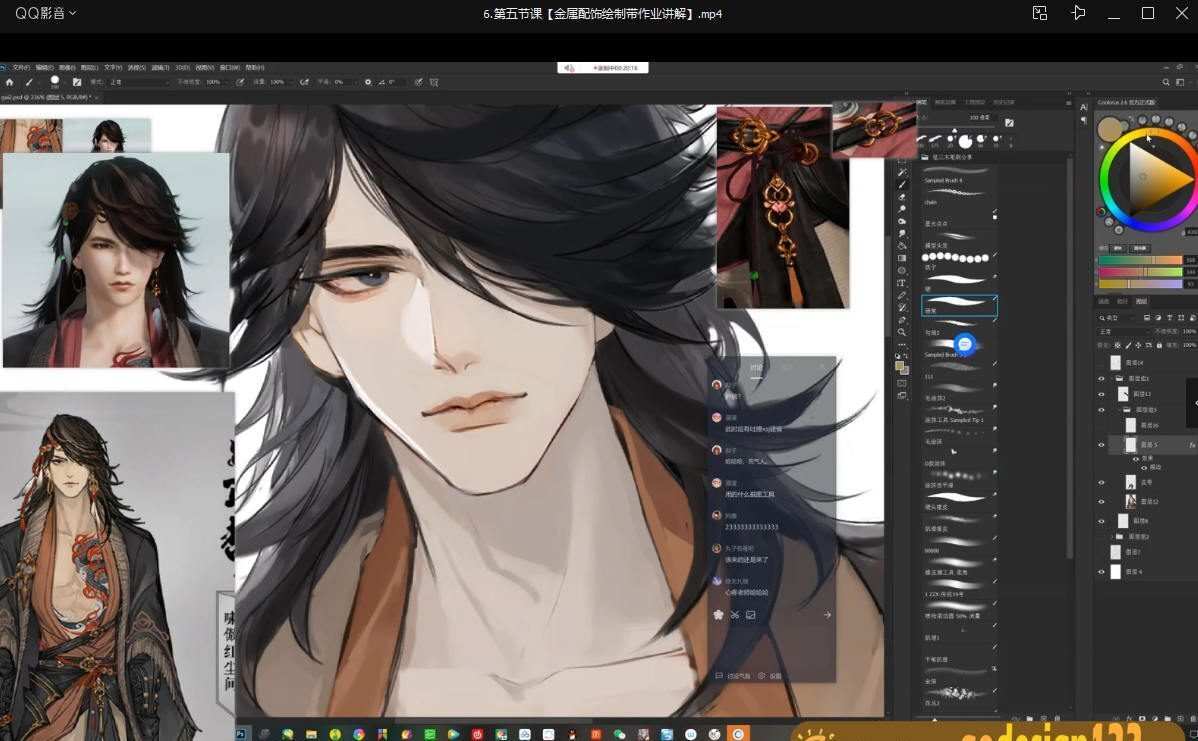
Task: Switch to the 路径 Paths tab
Action: click(x=1122, y=301)
